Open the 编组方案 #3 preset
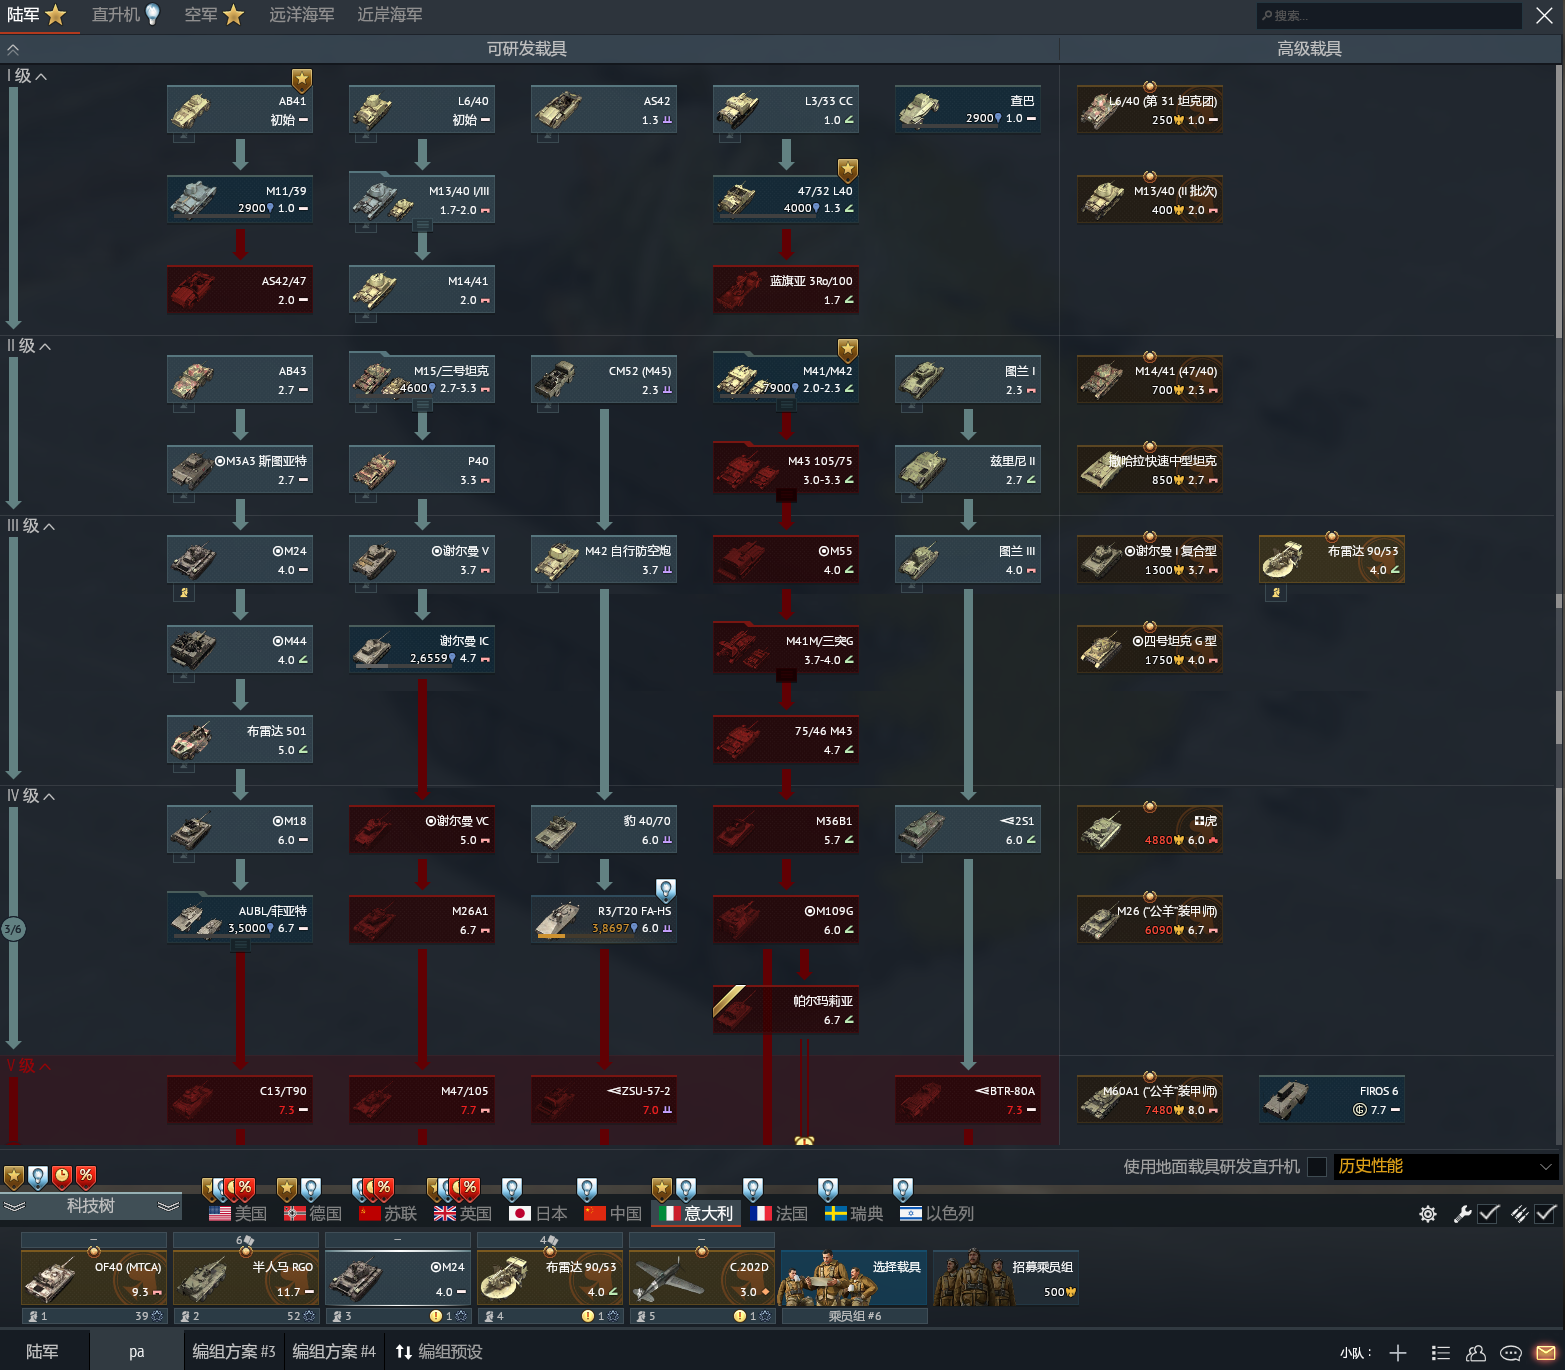 coord(234,1352)
